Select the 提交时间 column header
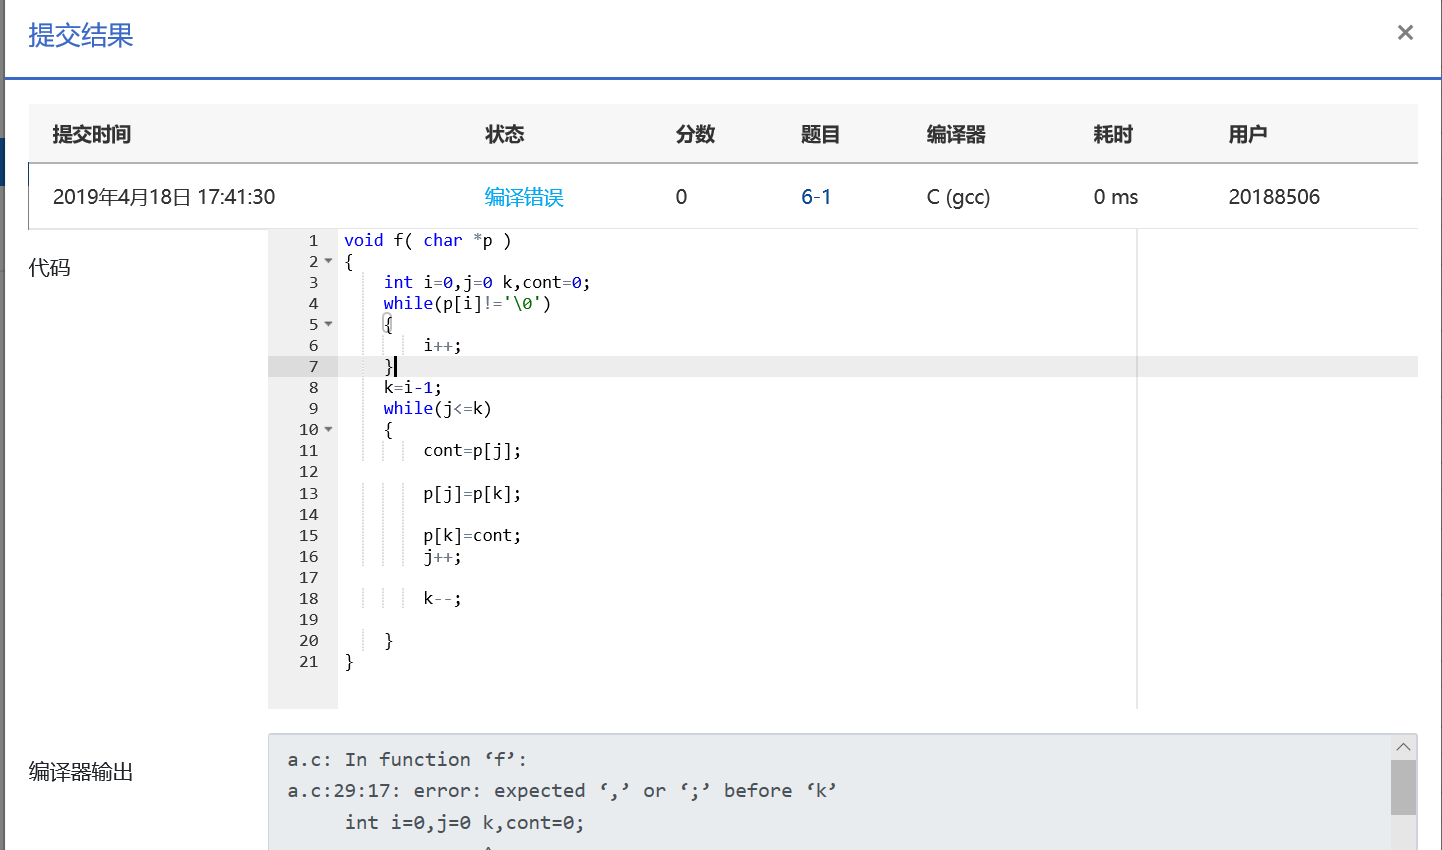This screenshot has width=1442, height=850. [x=92, y=134]
